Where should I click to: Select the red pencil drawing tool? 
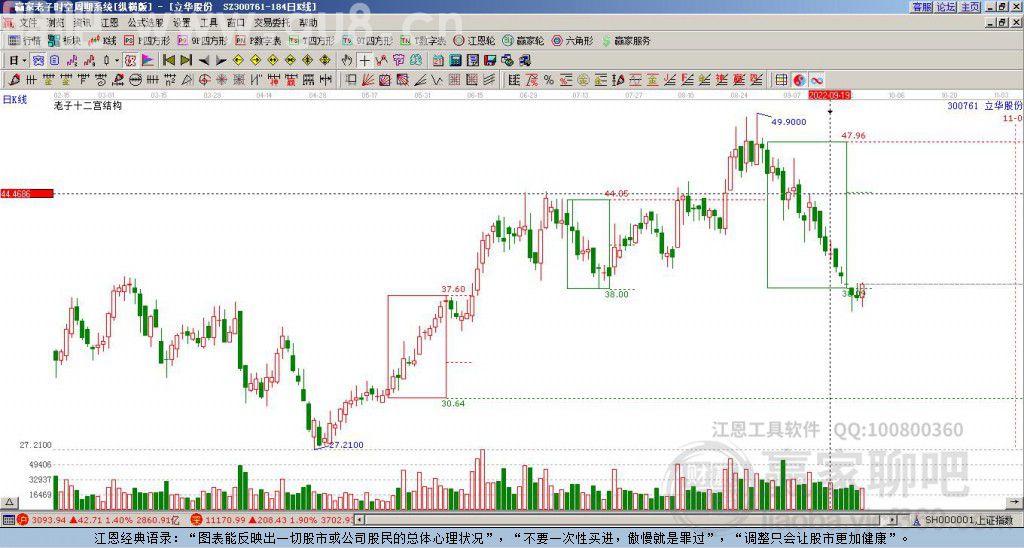coord(14,80)
